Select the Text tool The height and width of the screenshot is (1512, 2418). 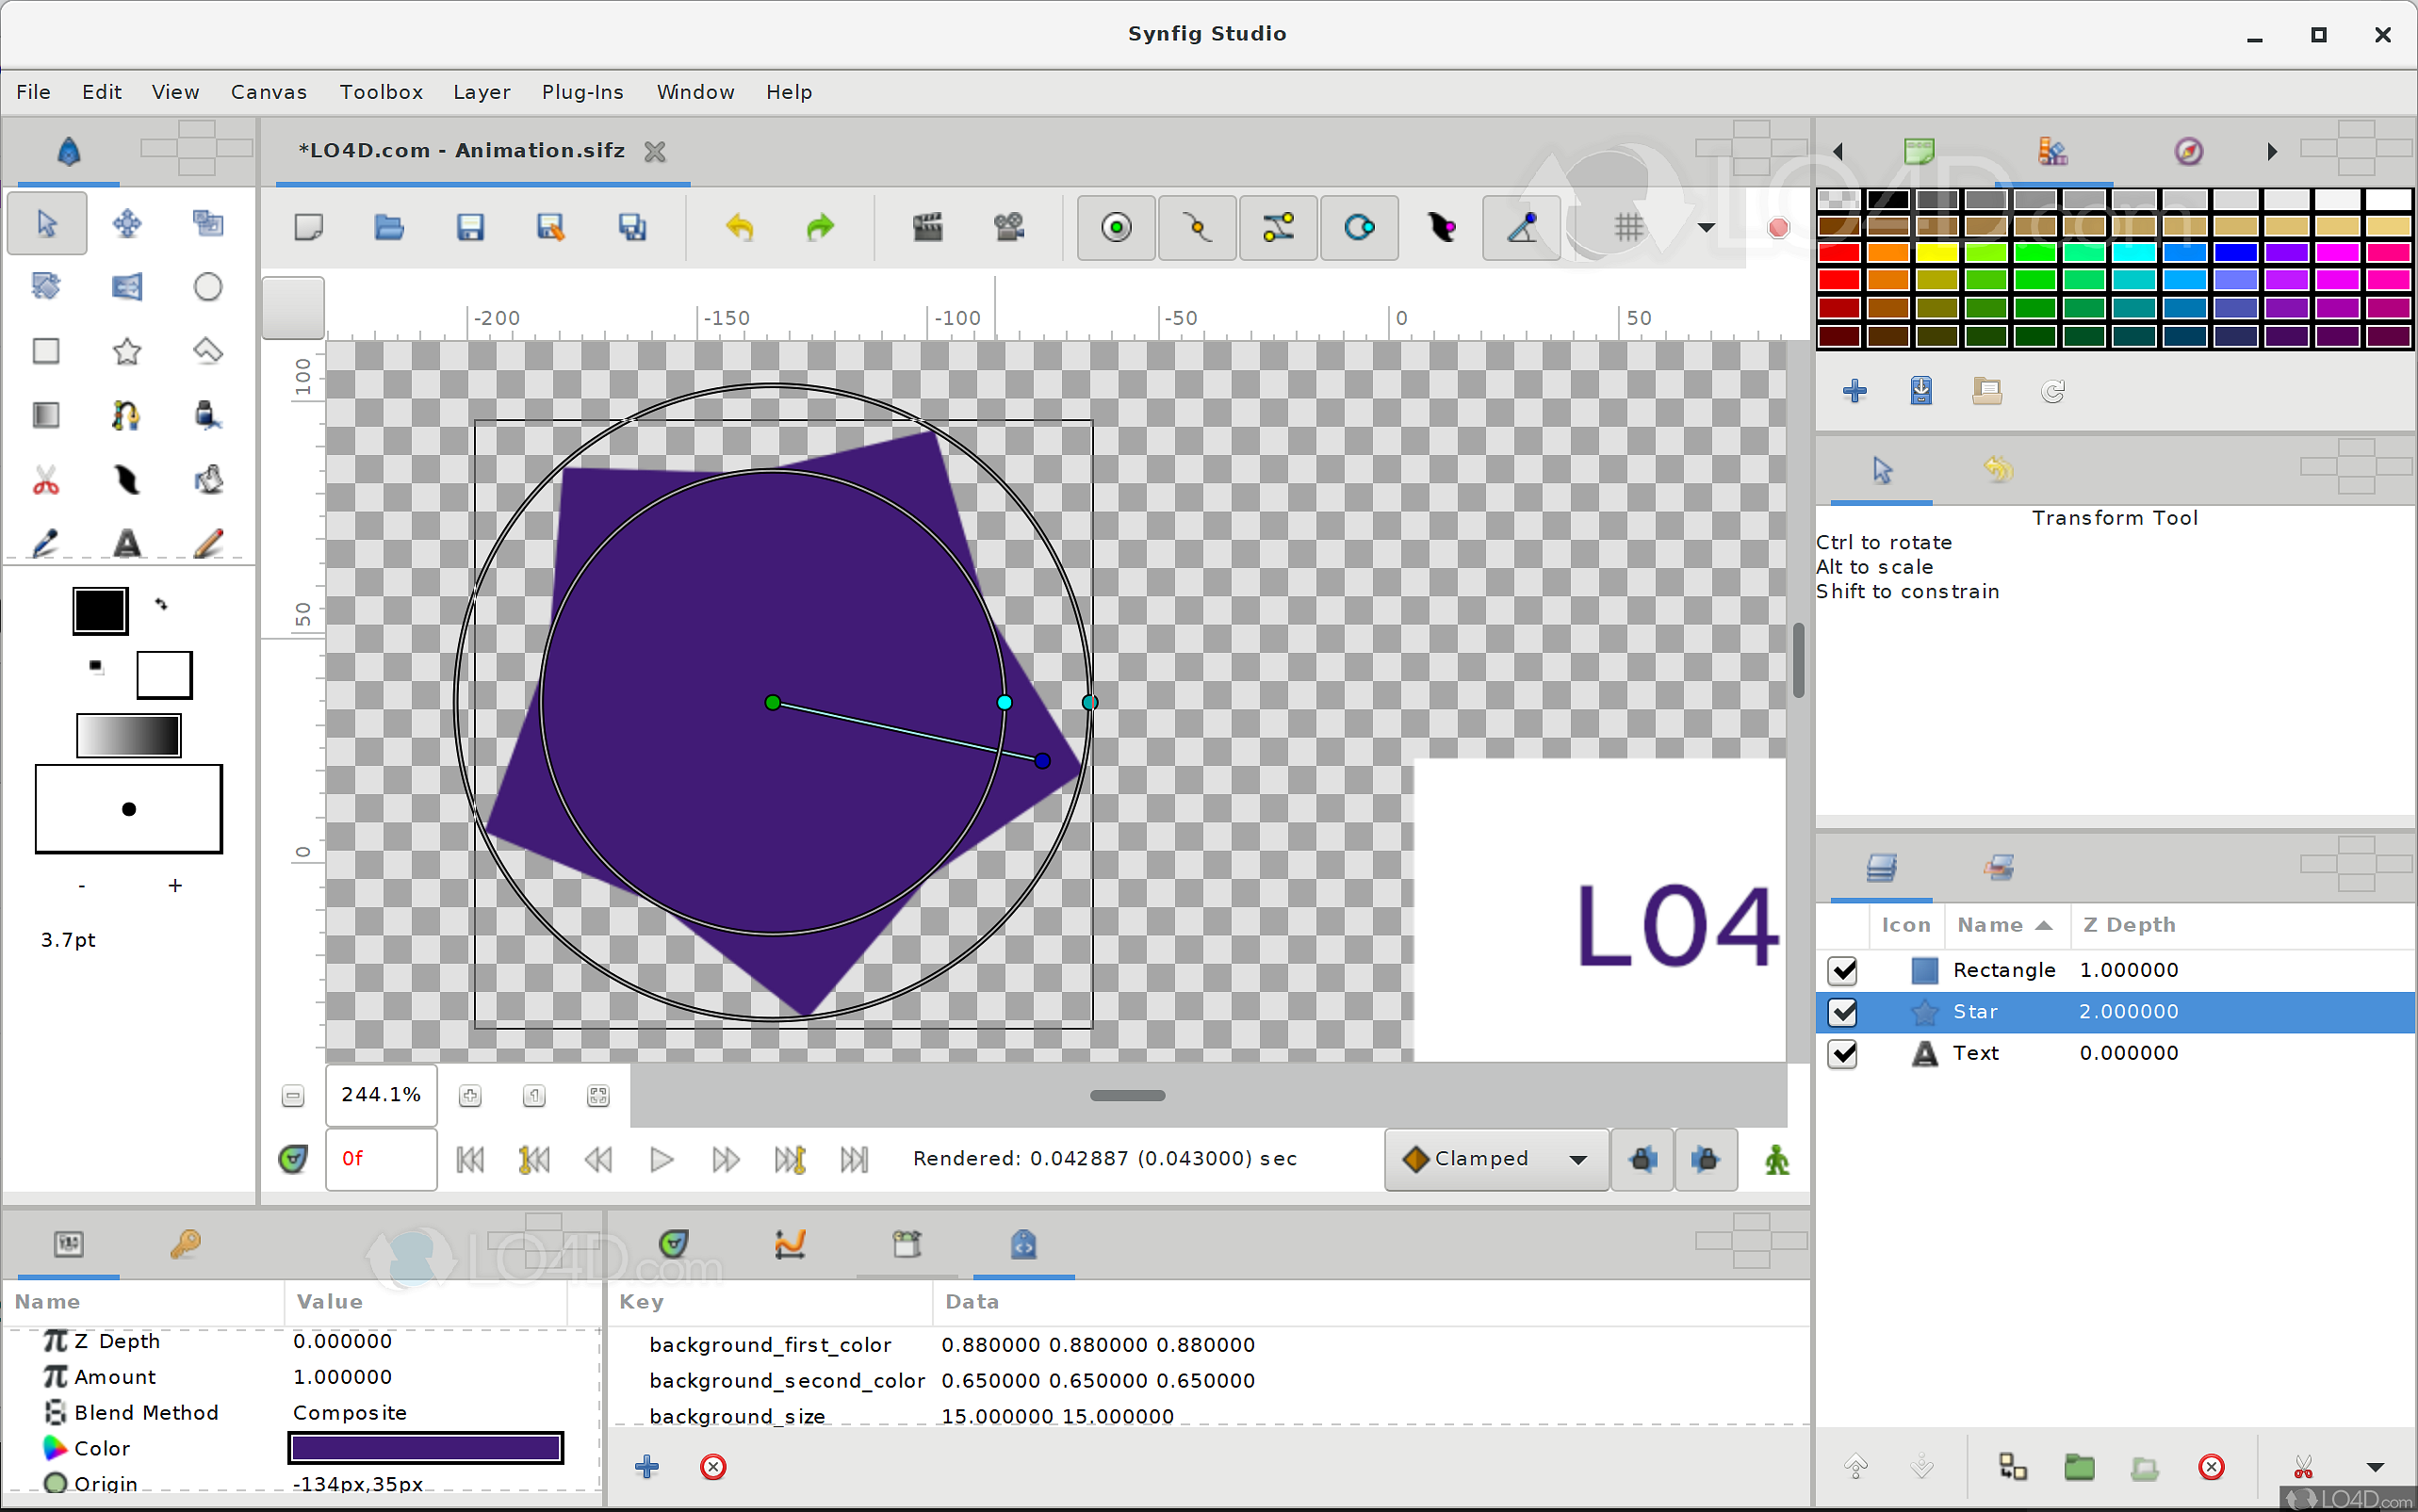tap(127, 543)
